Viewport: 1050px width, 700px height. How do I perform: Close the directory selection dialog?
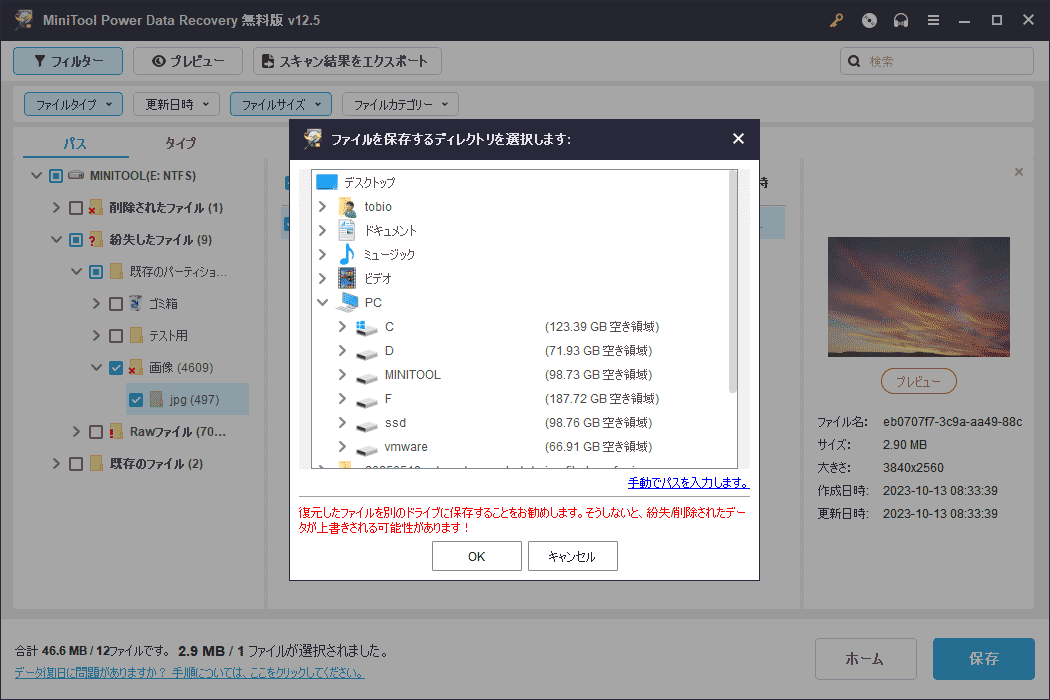(x=738, y=139)
